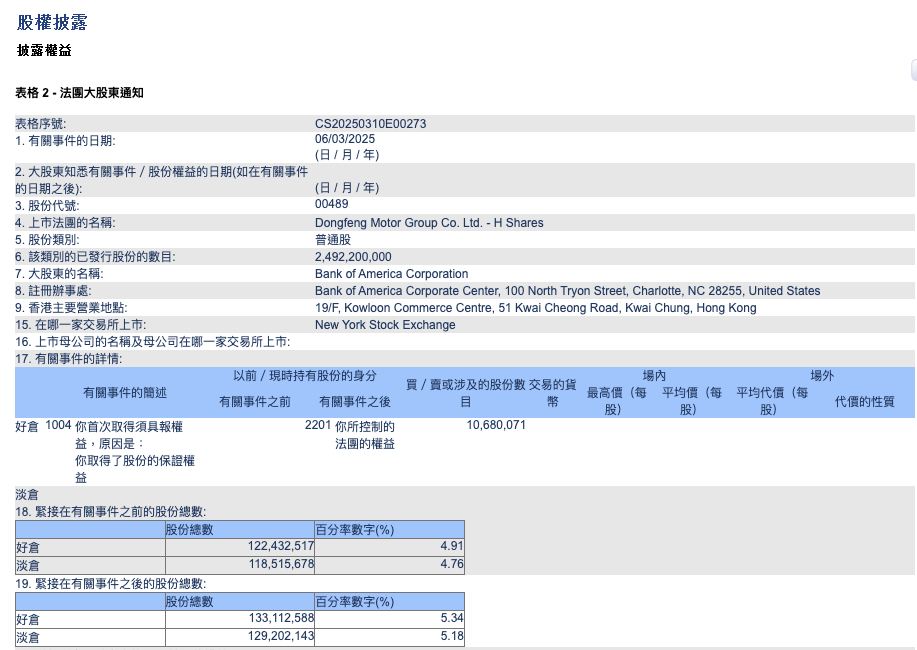Click the Kowloon Commerce Centre address

(x=535, y=308)
